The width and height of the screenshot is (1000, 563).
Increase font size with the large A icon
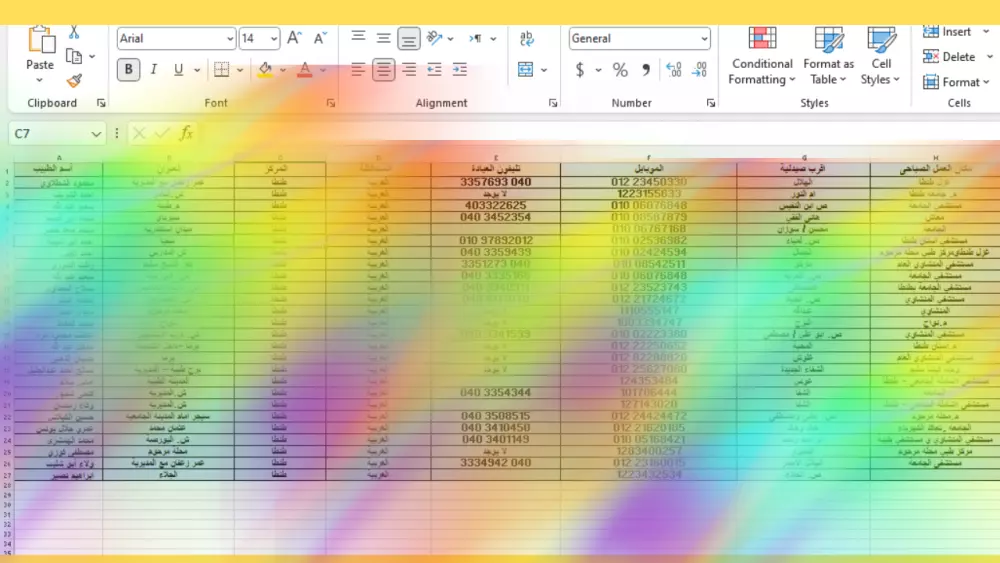tap(294, 38)
